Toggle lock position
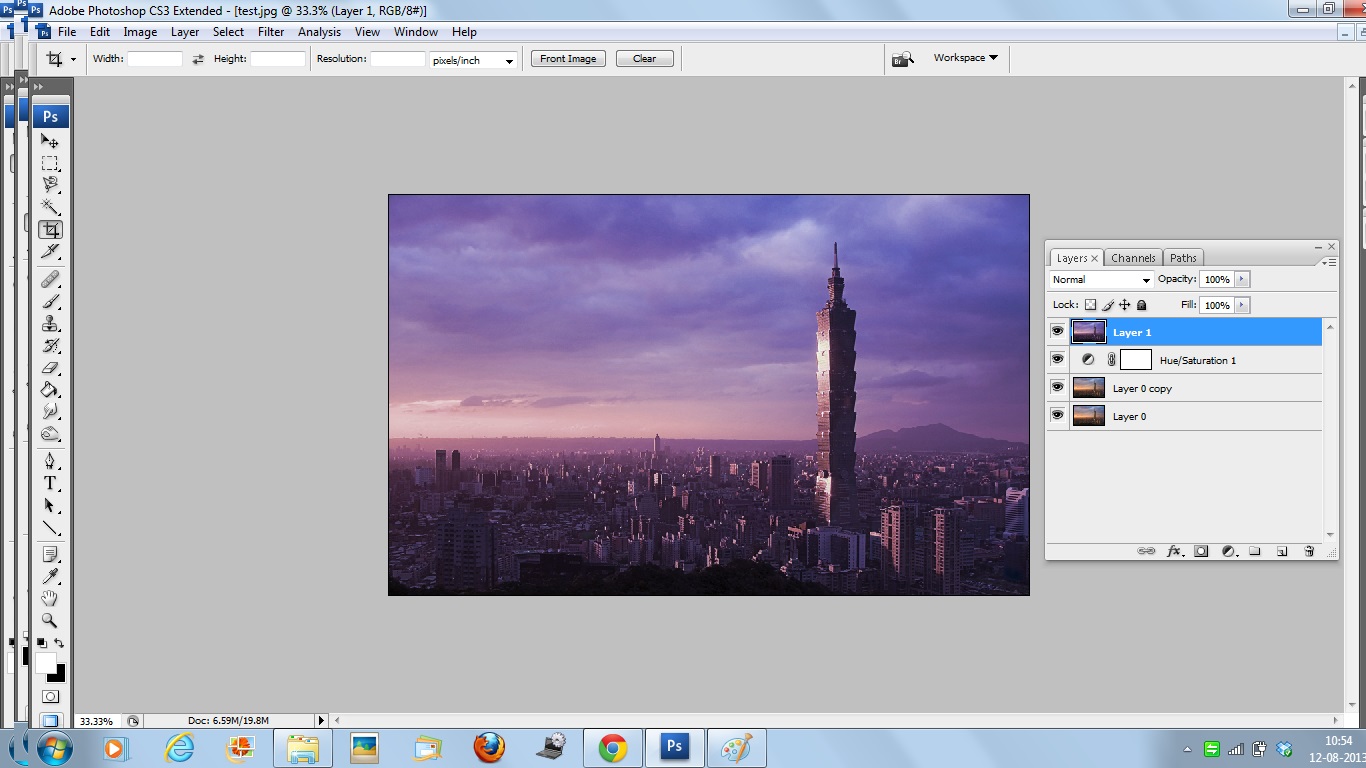Screen dimensions: 1366x768 1124,305
